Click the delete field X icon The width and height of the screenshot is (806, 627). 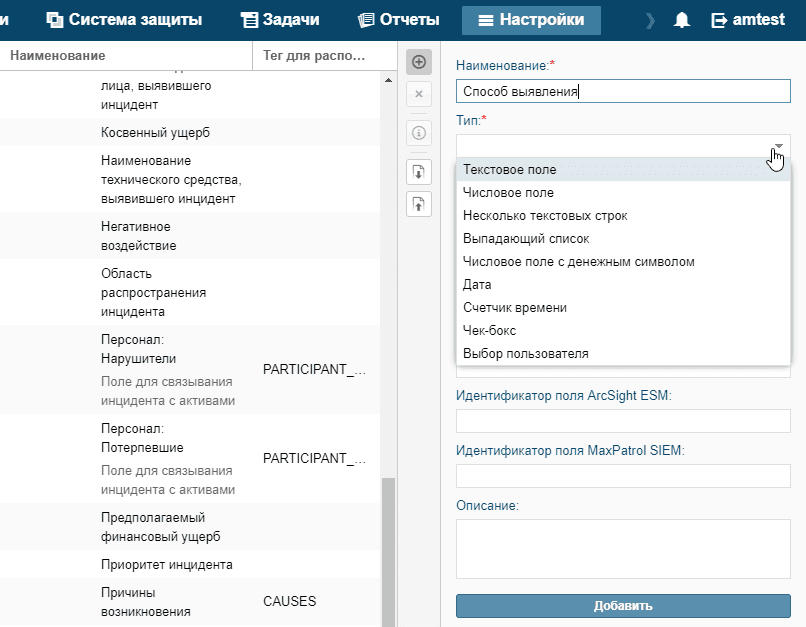point(419,94)
